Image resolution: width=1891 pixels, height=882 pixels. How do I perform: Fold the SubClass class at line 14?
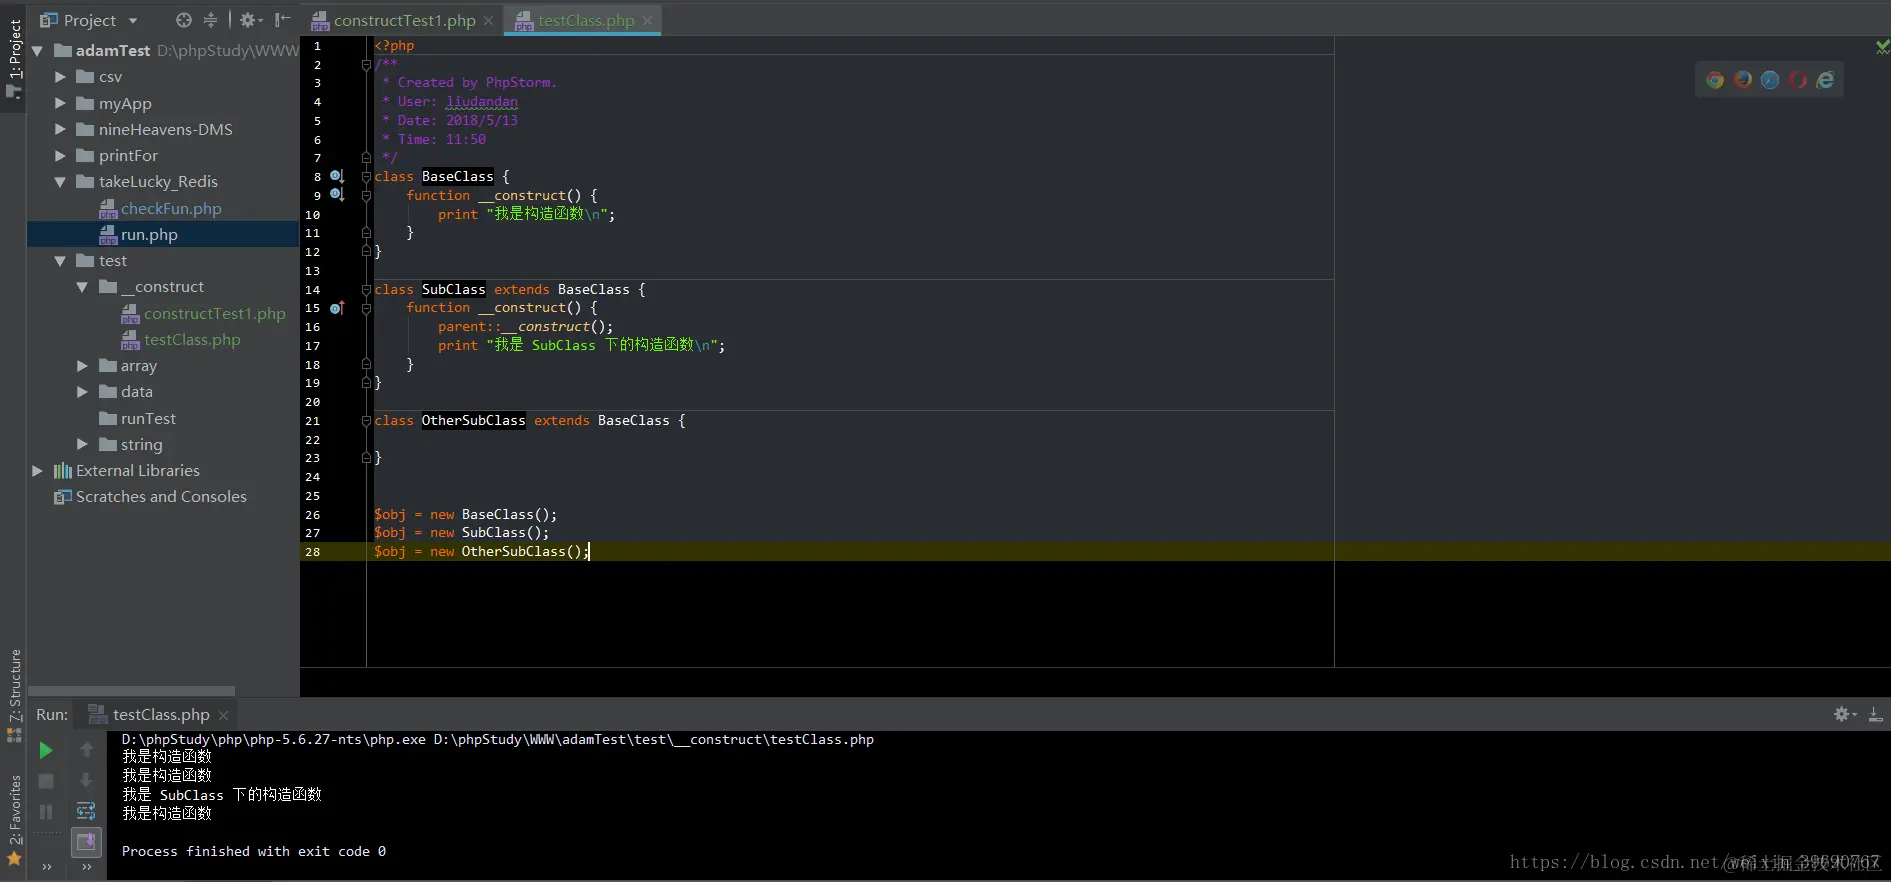[x=366, y=289]
